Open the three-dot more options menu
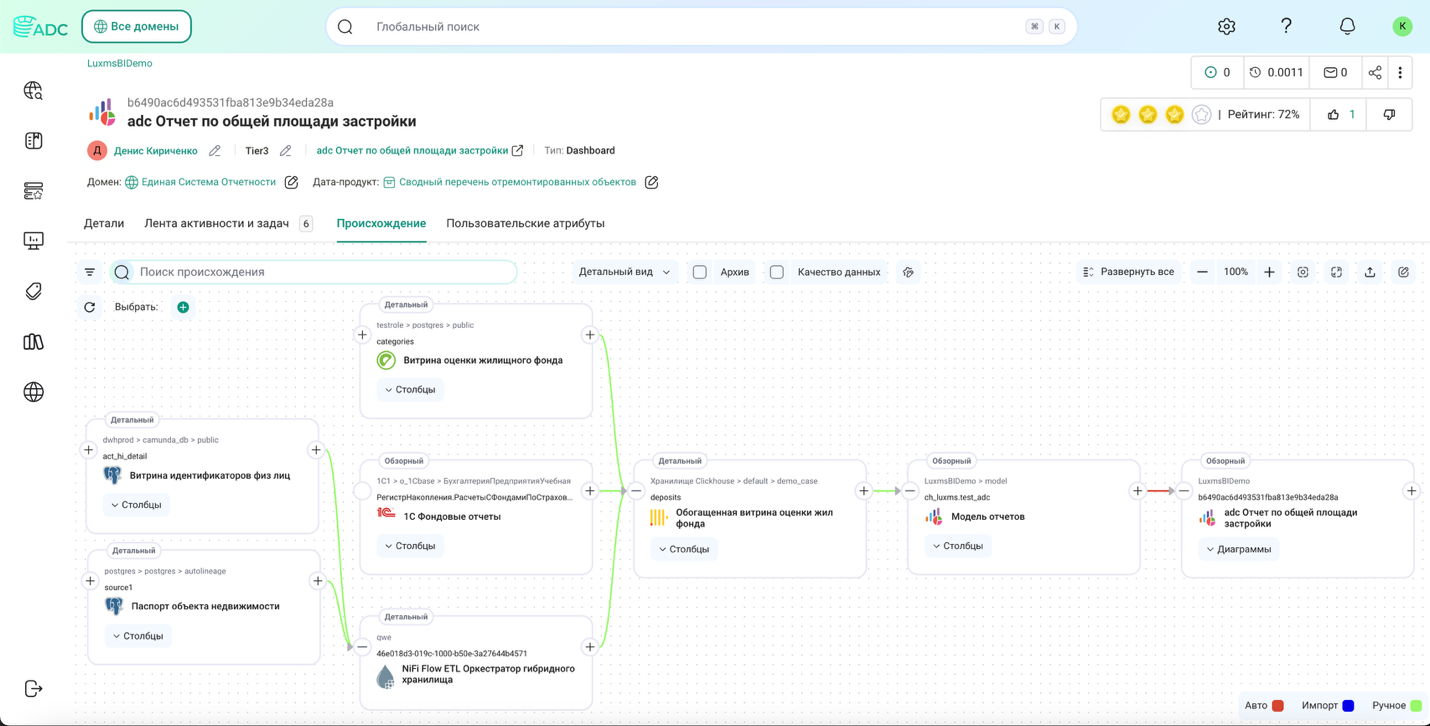This screenshot has height=726, width=1430. (1400, 73)
